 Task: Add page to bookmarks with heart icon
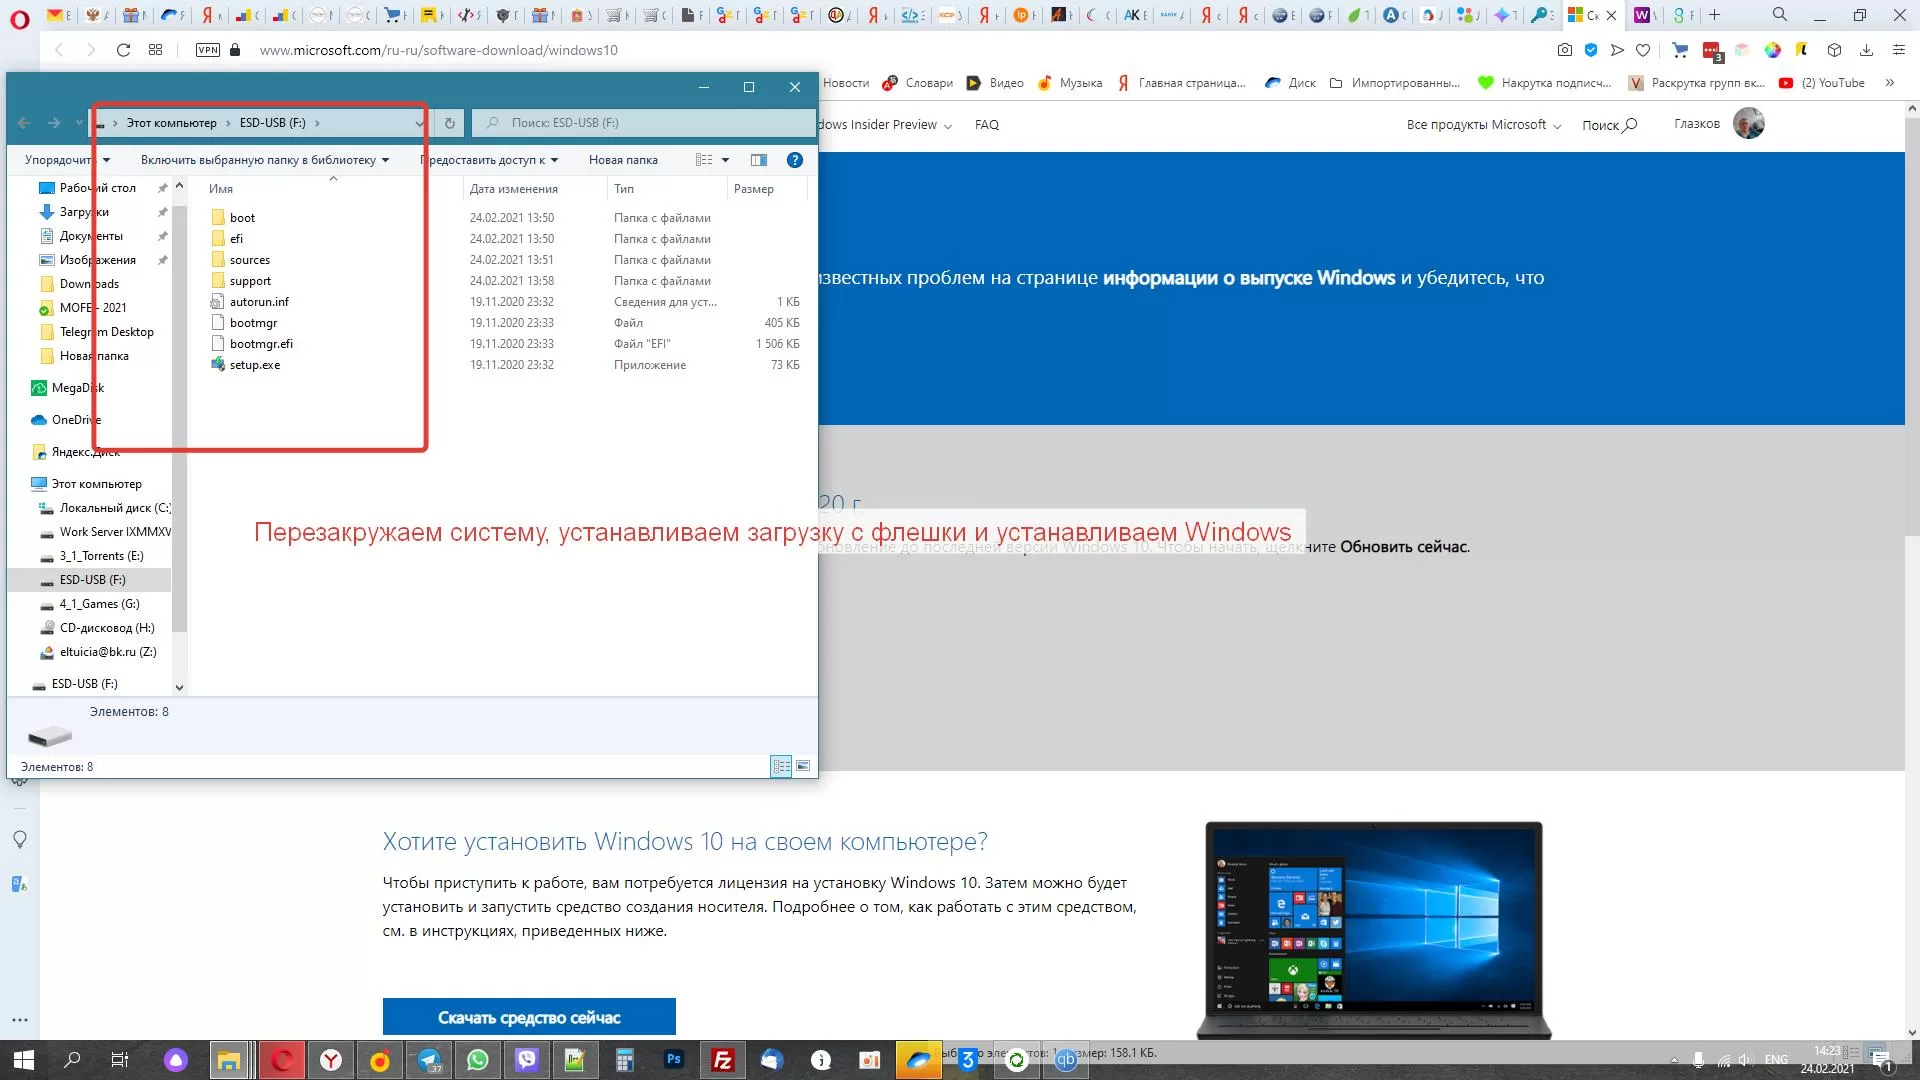[1643, 50]
